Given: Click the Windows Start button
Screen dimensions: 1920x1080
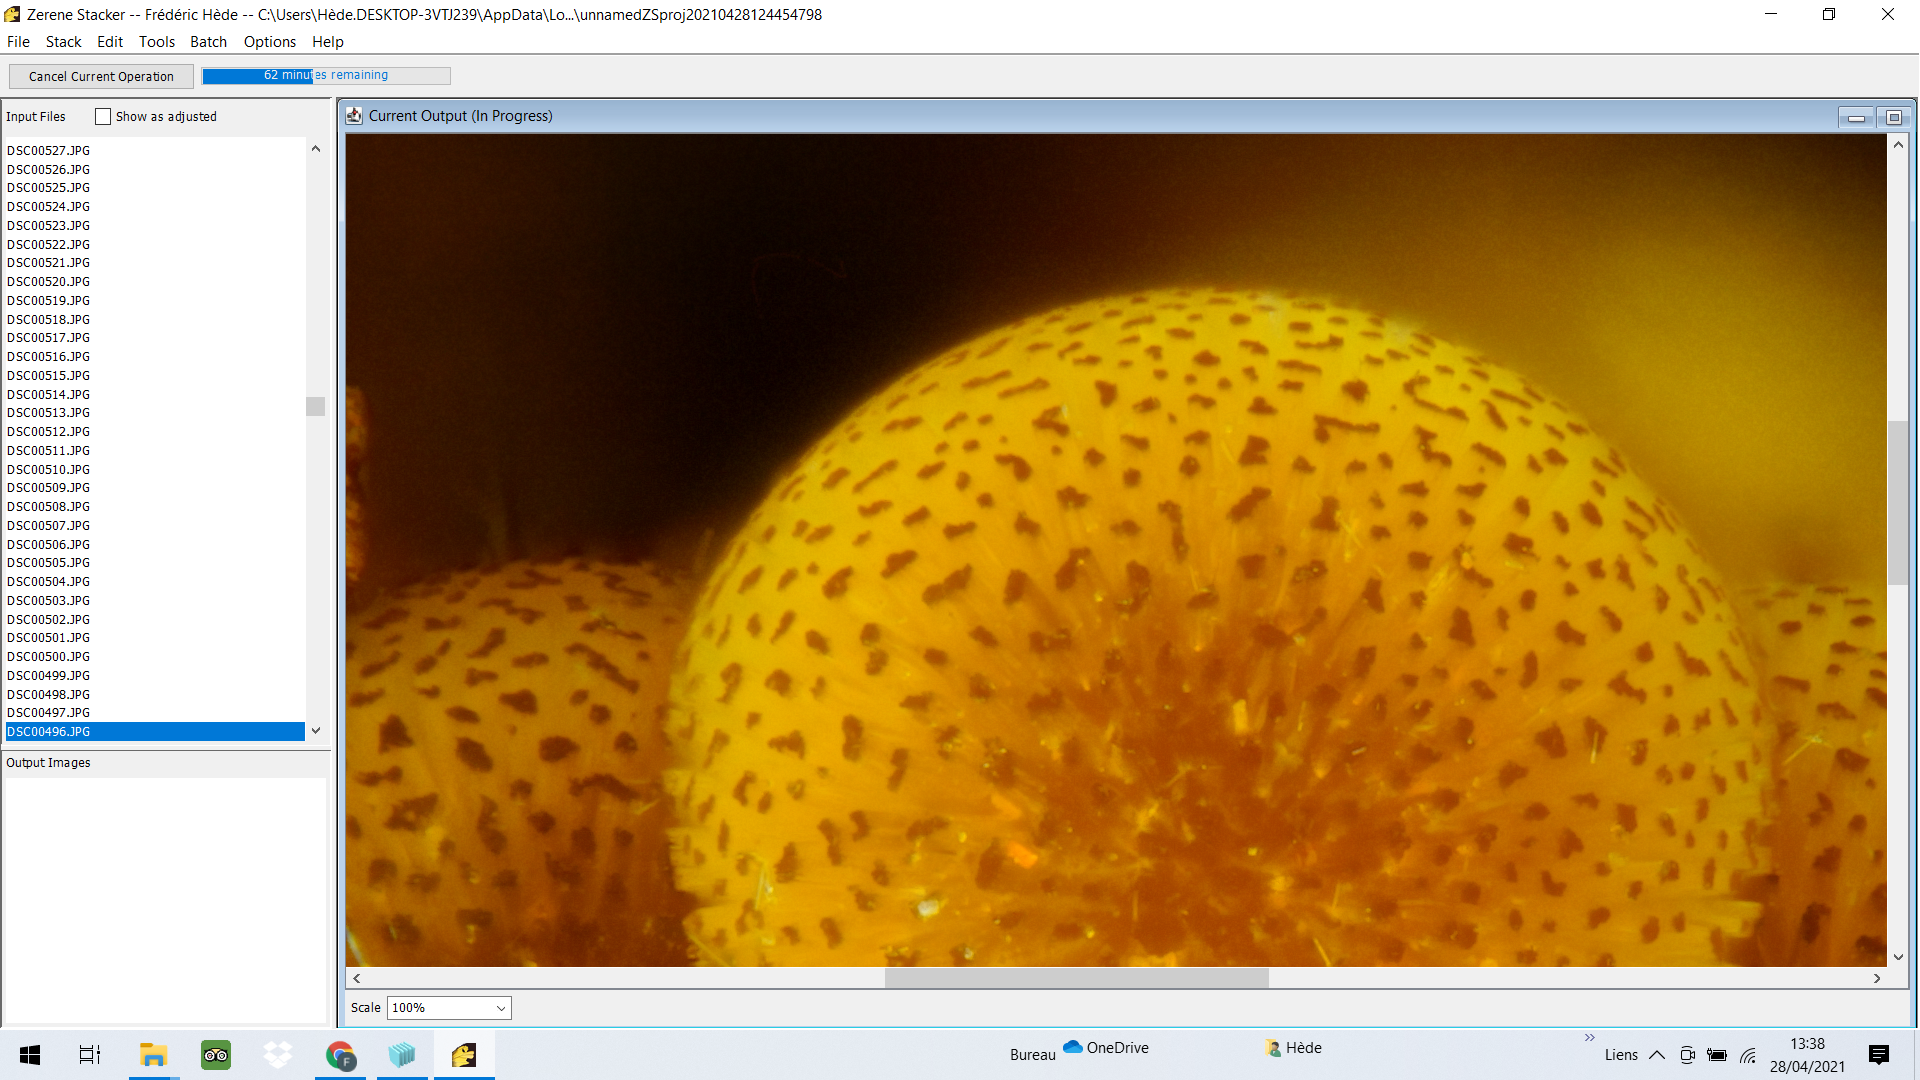Looking at the screenshot, I should [x=30, y=1055].
